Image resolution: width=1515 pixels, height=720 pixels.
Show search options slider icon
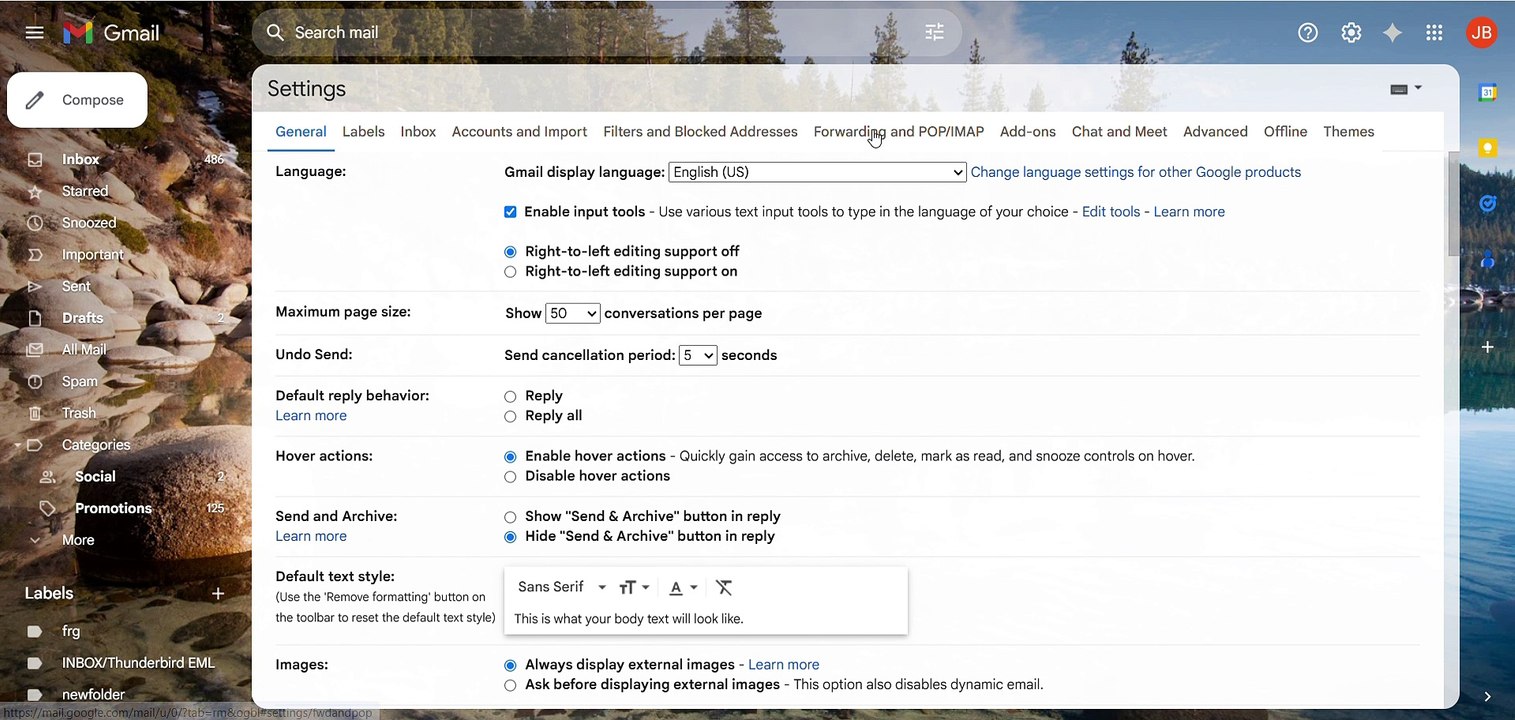[x=935, y=33]
